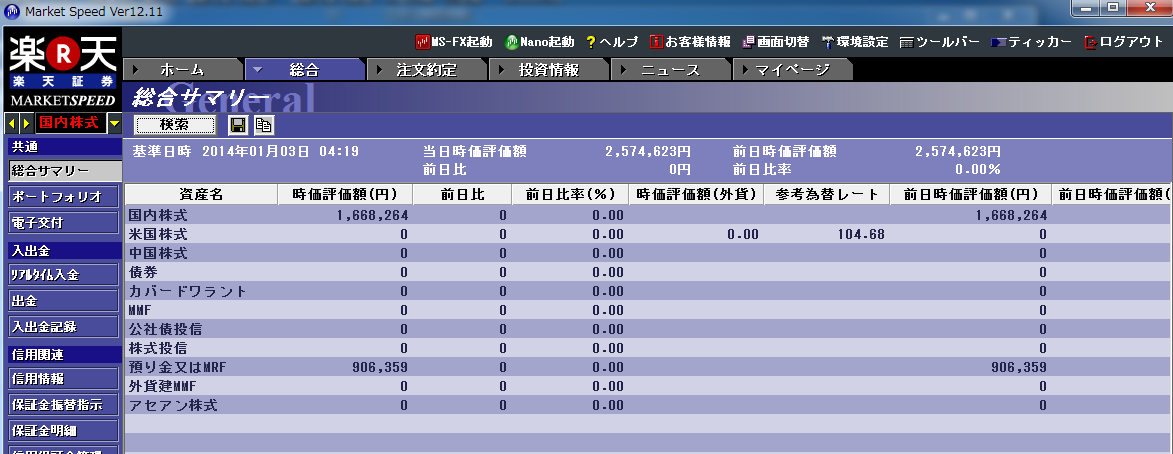
Task: Click the 時価評価額(外貨) column header
Action: pos(696,194)
